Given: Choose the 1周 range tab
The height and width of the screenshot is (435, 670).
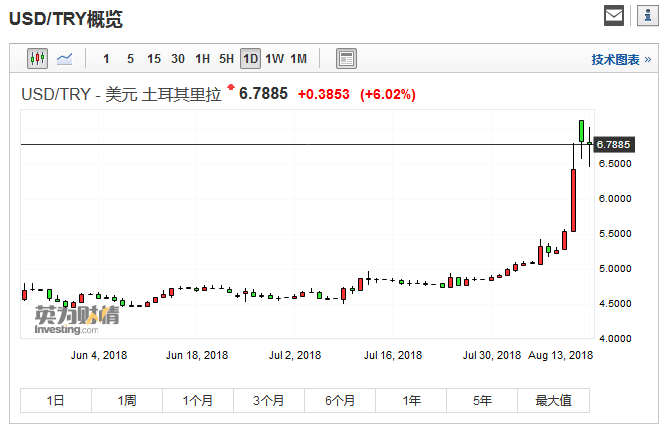Looking at the screenshot, I should (x=127, y=400).
